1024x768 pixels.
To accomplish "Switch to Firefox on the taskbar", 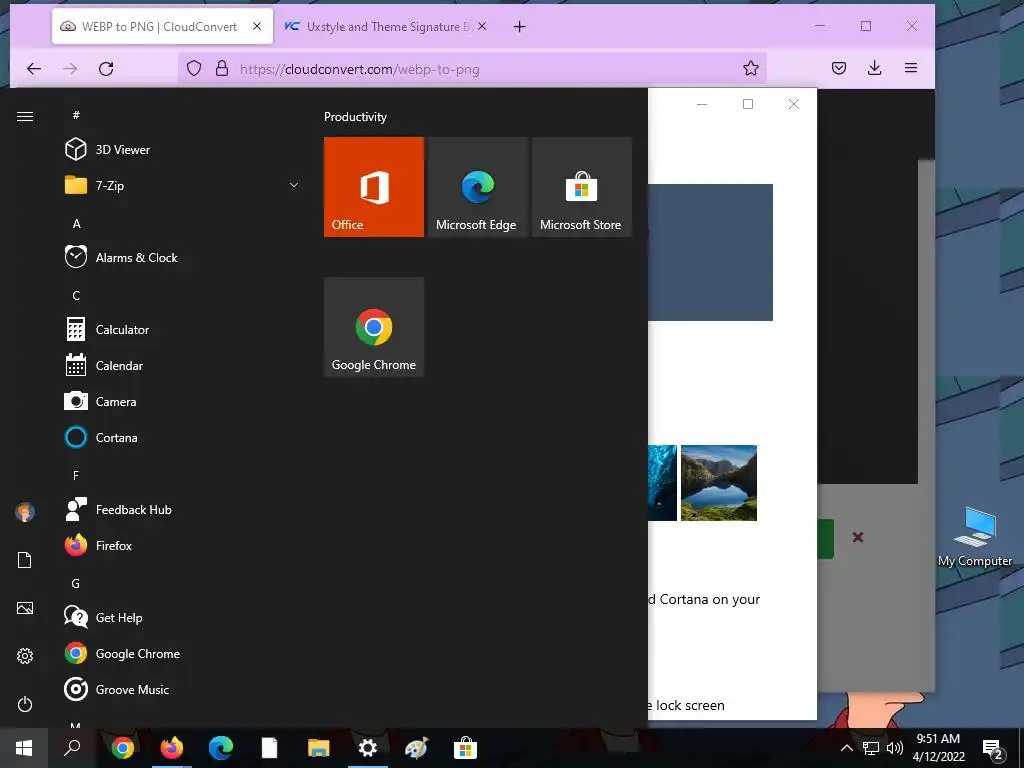I will [172, 748].
